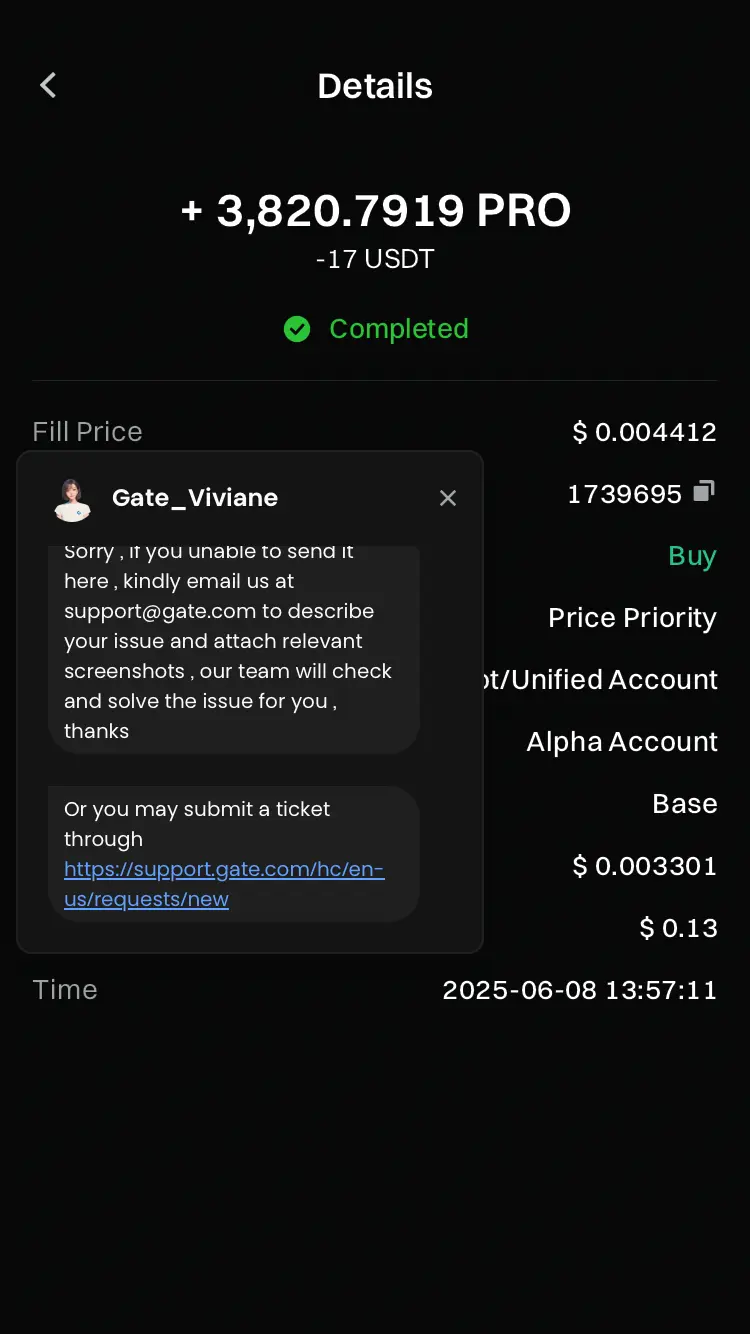This screenshot has width=750, height=1334.
Task: Click the Price Priority value
Action: tap(632, 618)
